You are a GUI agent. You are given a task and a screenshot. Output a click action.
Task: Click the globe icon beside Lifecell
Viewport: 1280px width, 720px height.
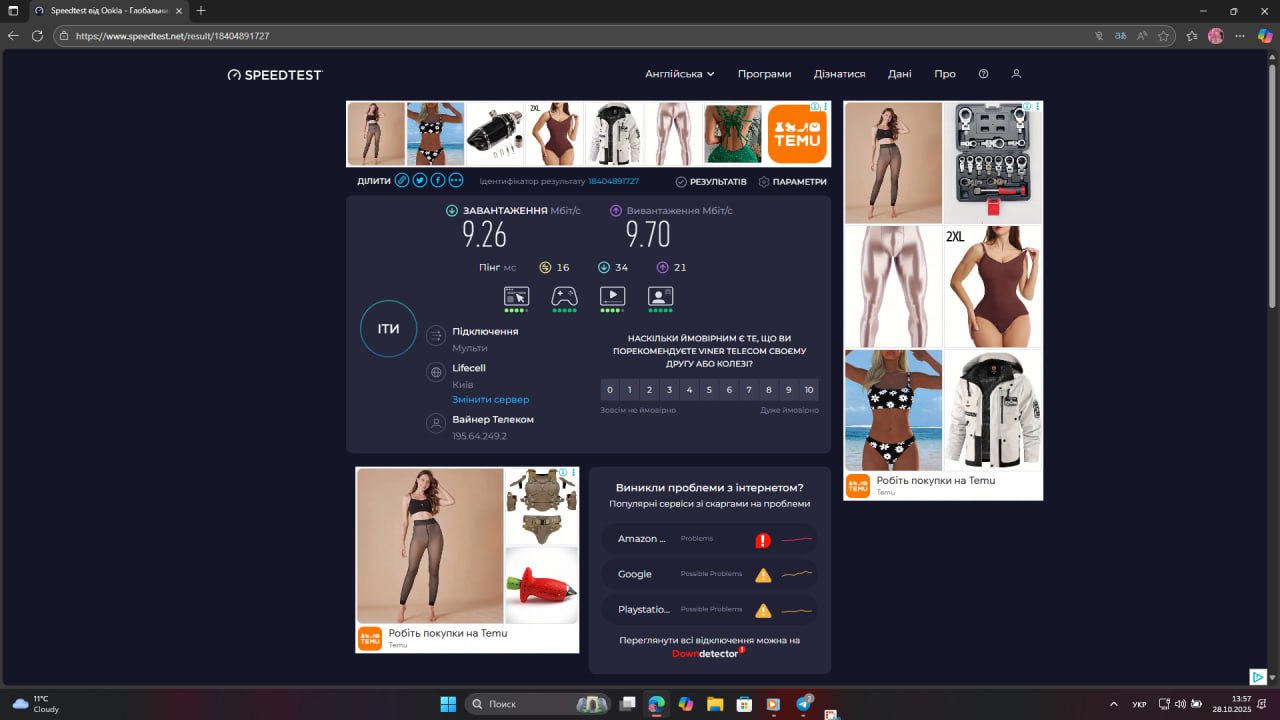tap(436, 373)
